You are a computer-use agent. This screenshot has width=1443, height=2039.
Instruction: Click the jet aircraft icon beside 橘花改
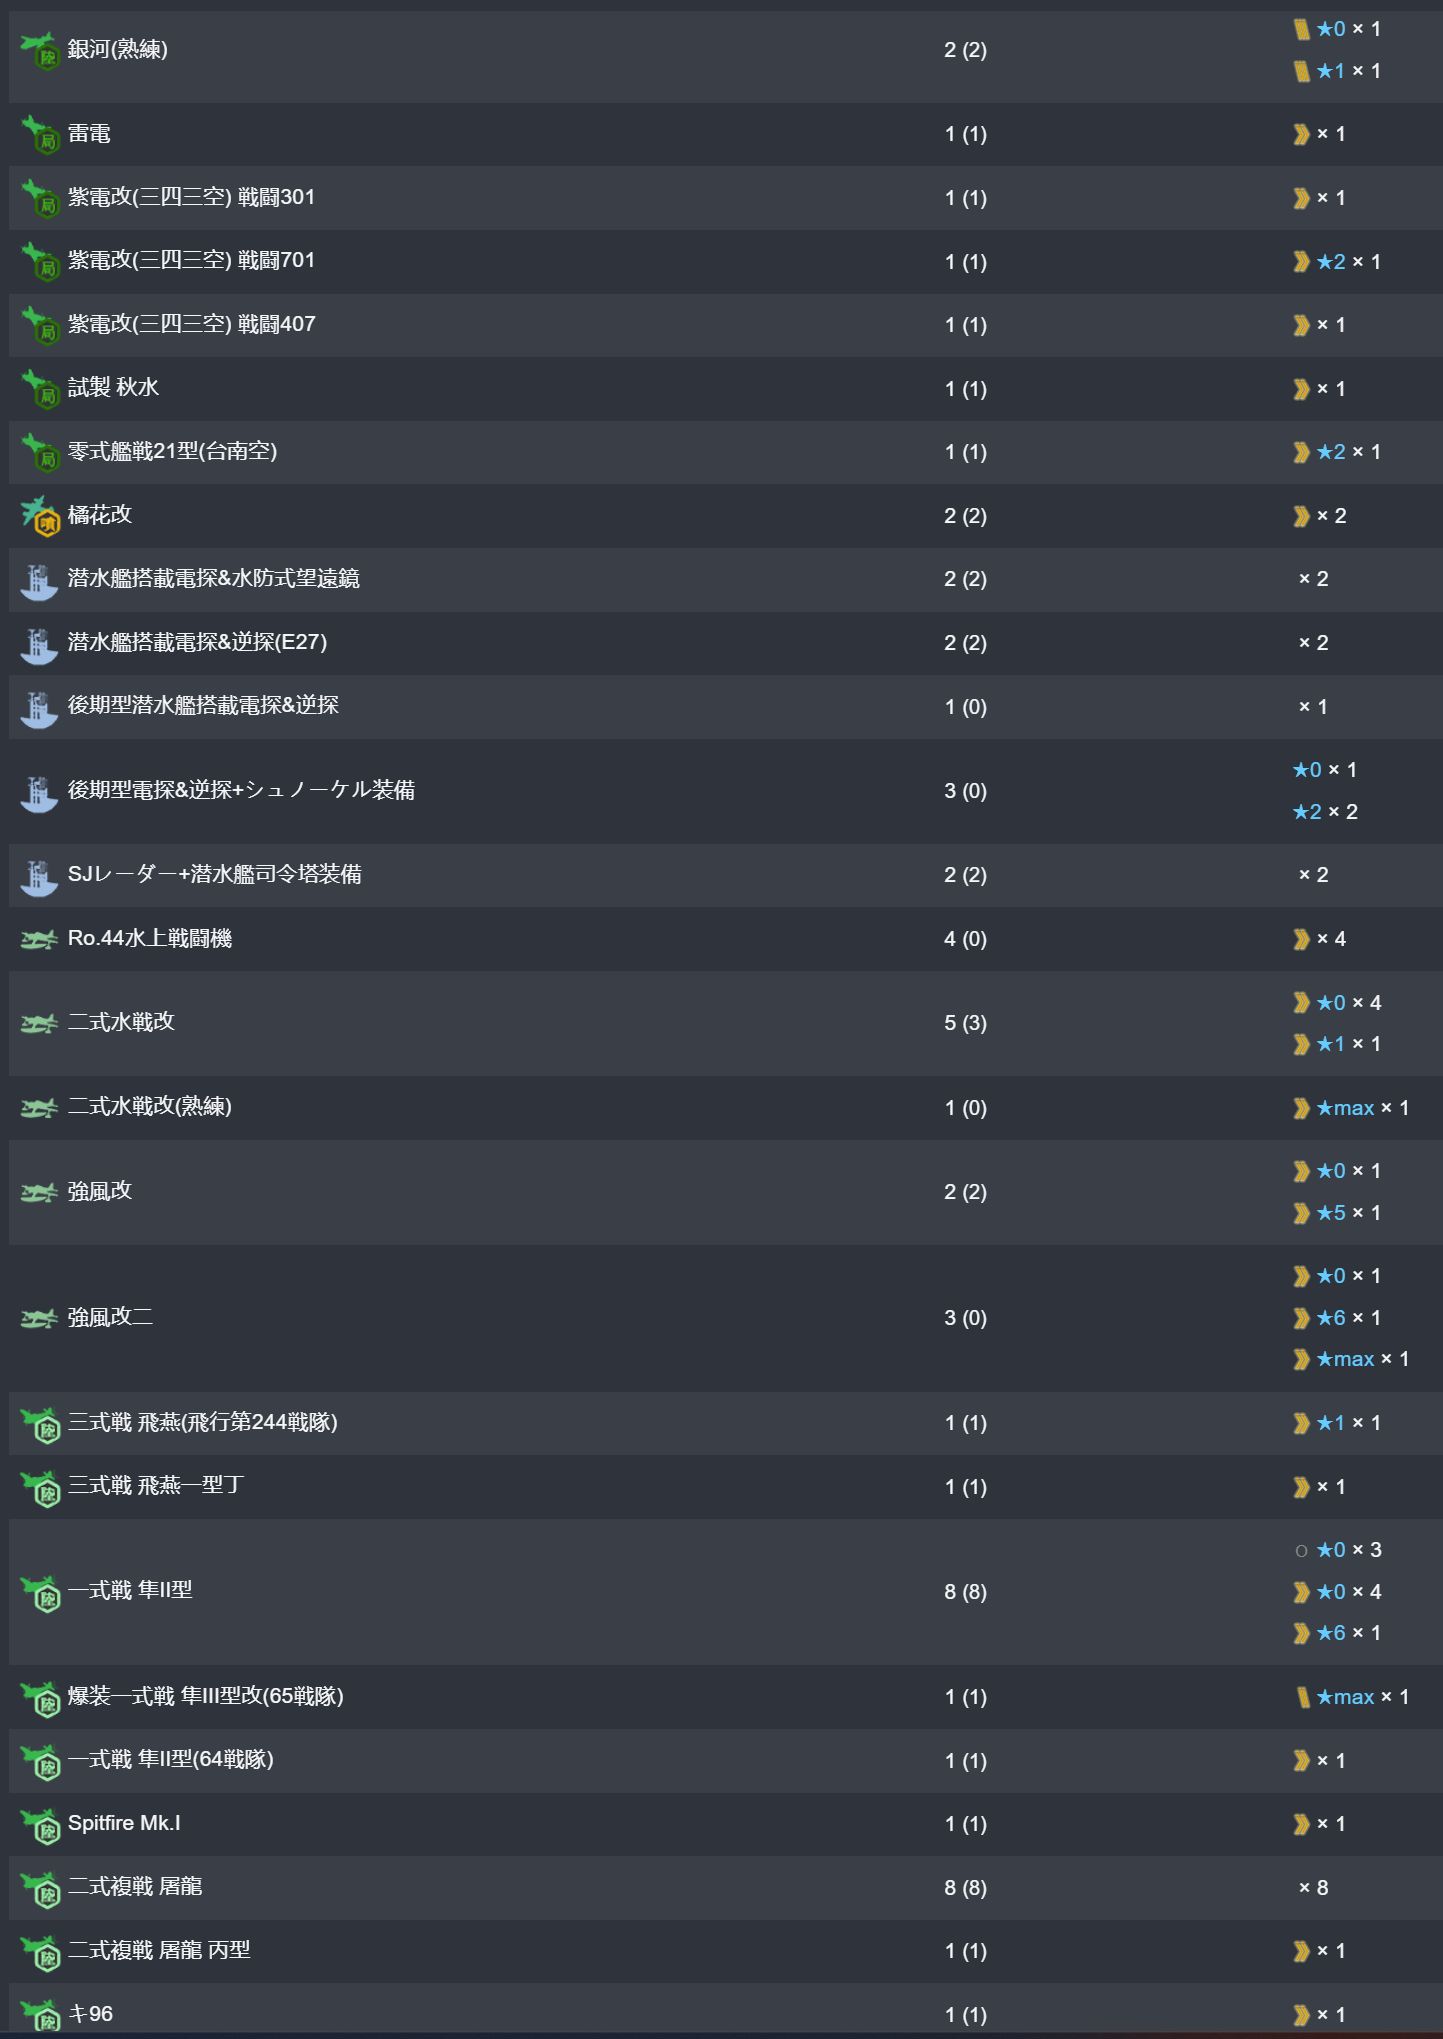40,516
